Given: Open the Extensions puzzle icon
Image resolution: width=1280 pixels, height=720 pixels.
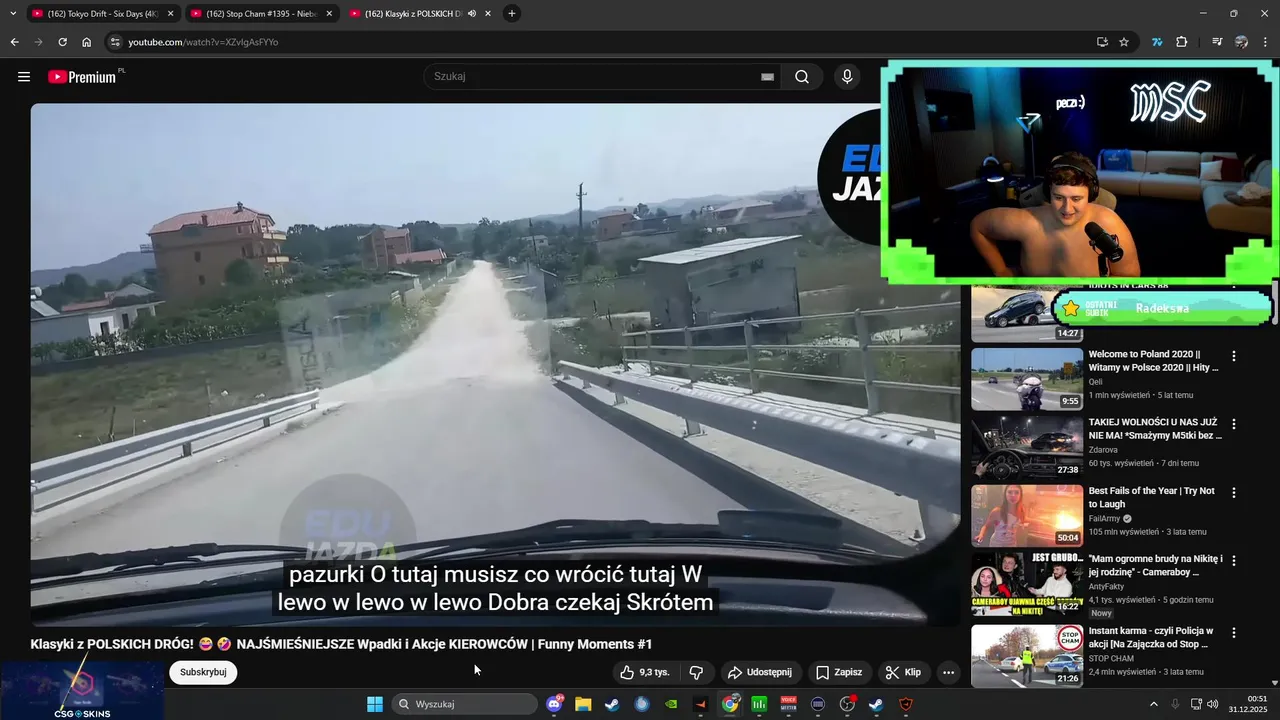Looking at the screenshot, I should click(x=1182, y=42).
